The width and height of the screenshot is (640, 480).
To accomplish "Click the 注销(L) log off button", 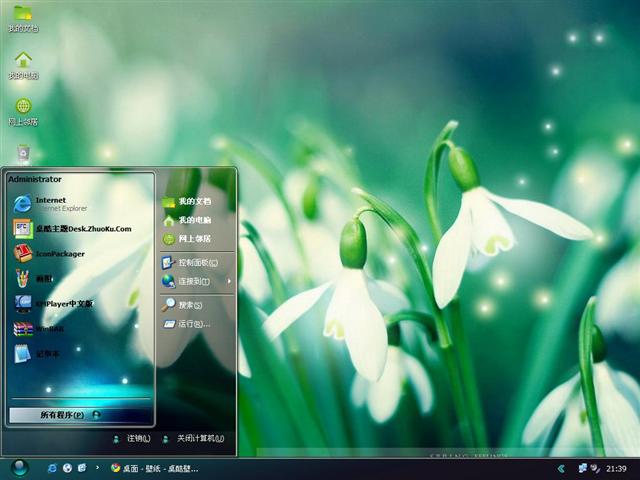I will click(132, 439).
